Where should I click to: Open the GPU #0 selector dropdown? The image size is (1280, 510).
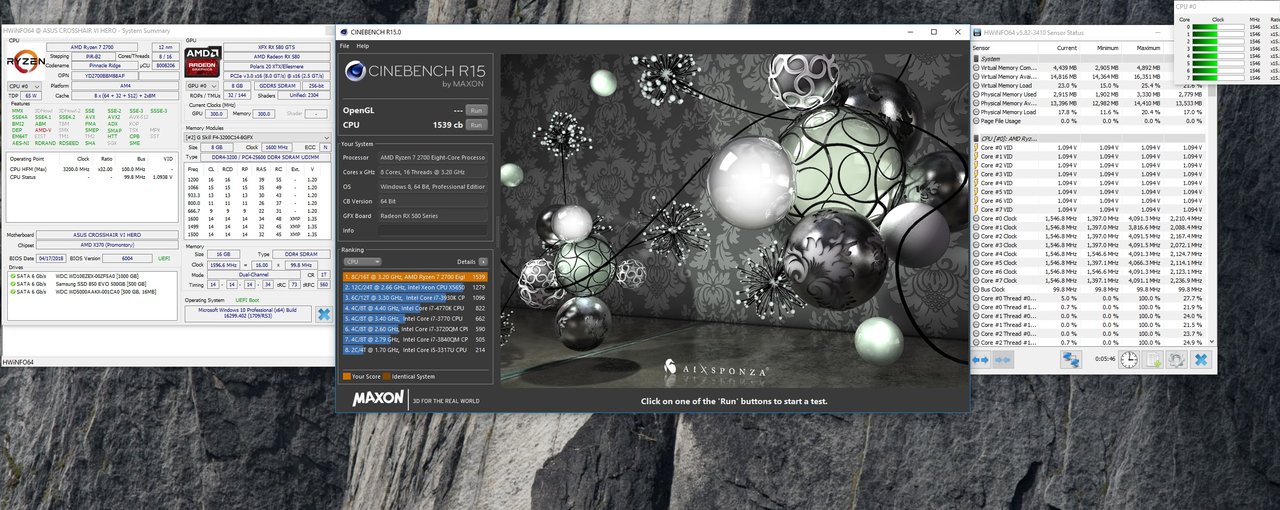tap(202, 86)
